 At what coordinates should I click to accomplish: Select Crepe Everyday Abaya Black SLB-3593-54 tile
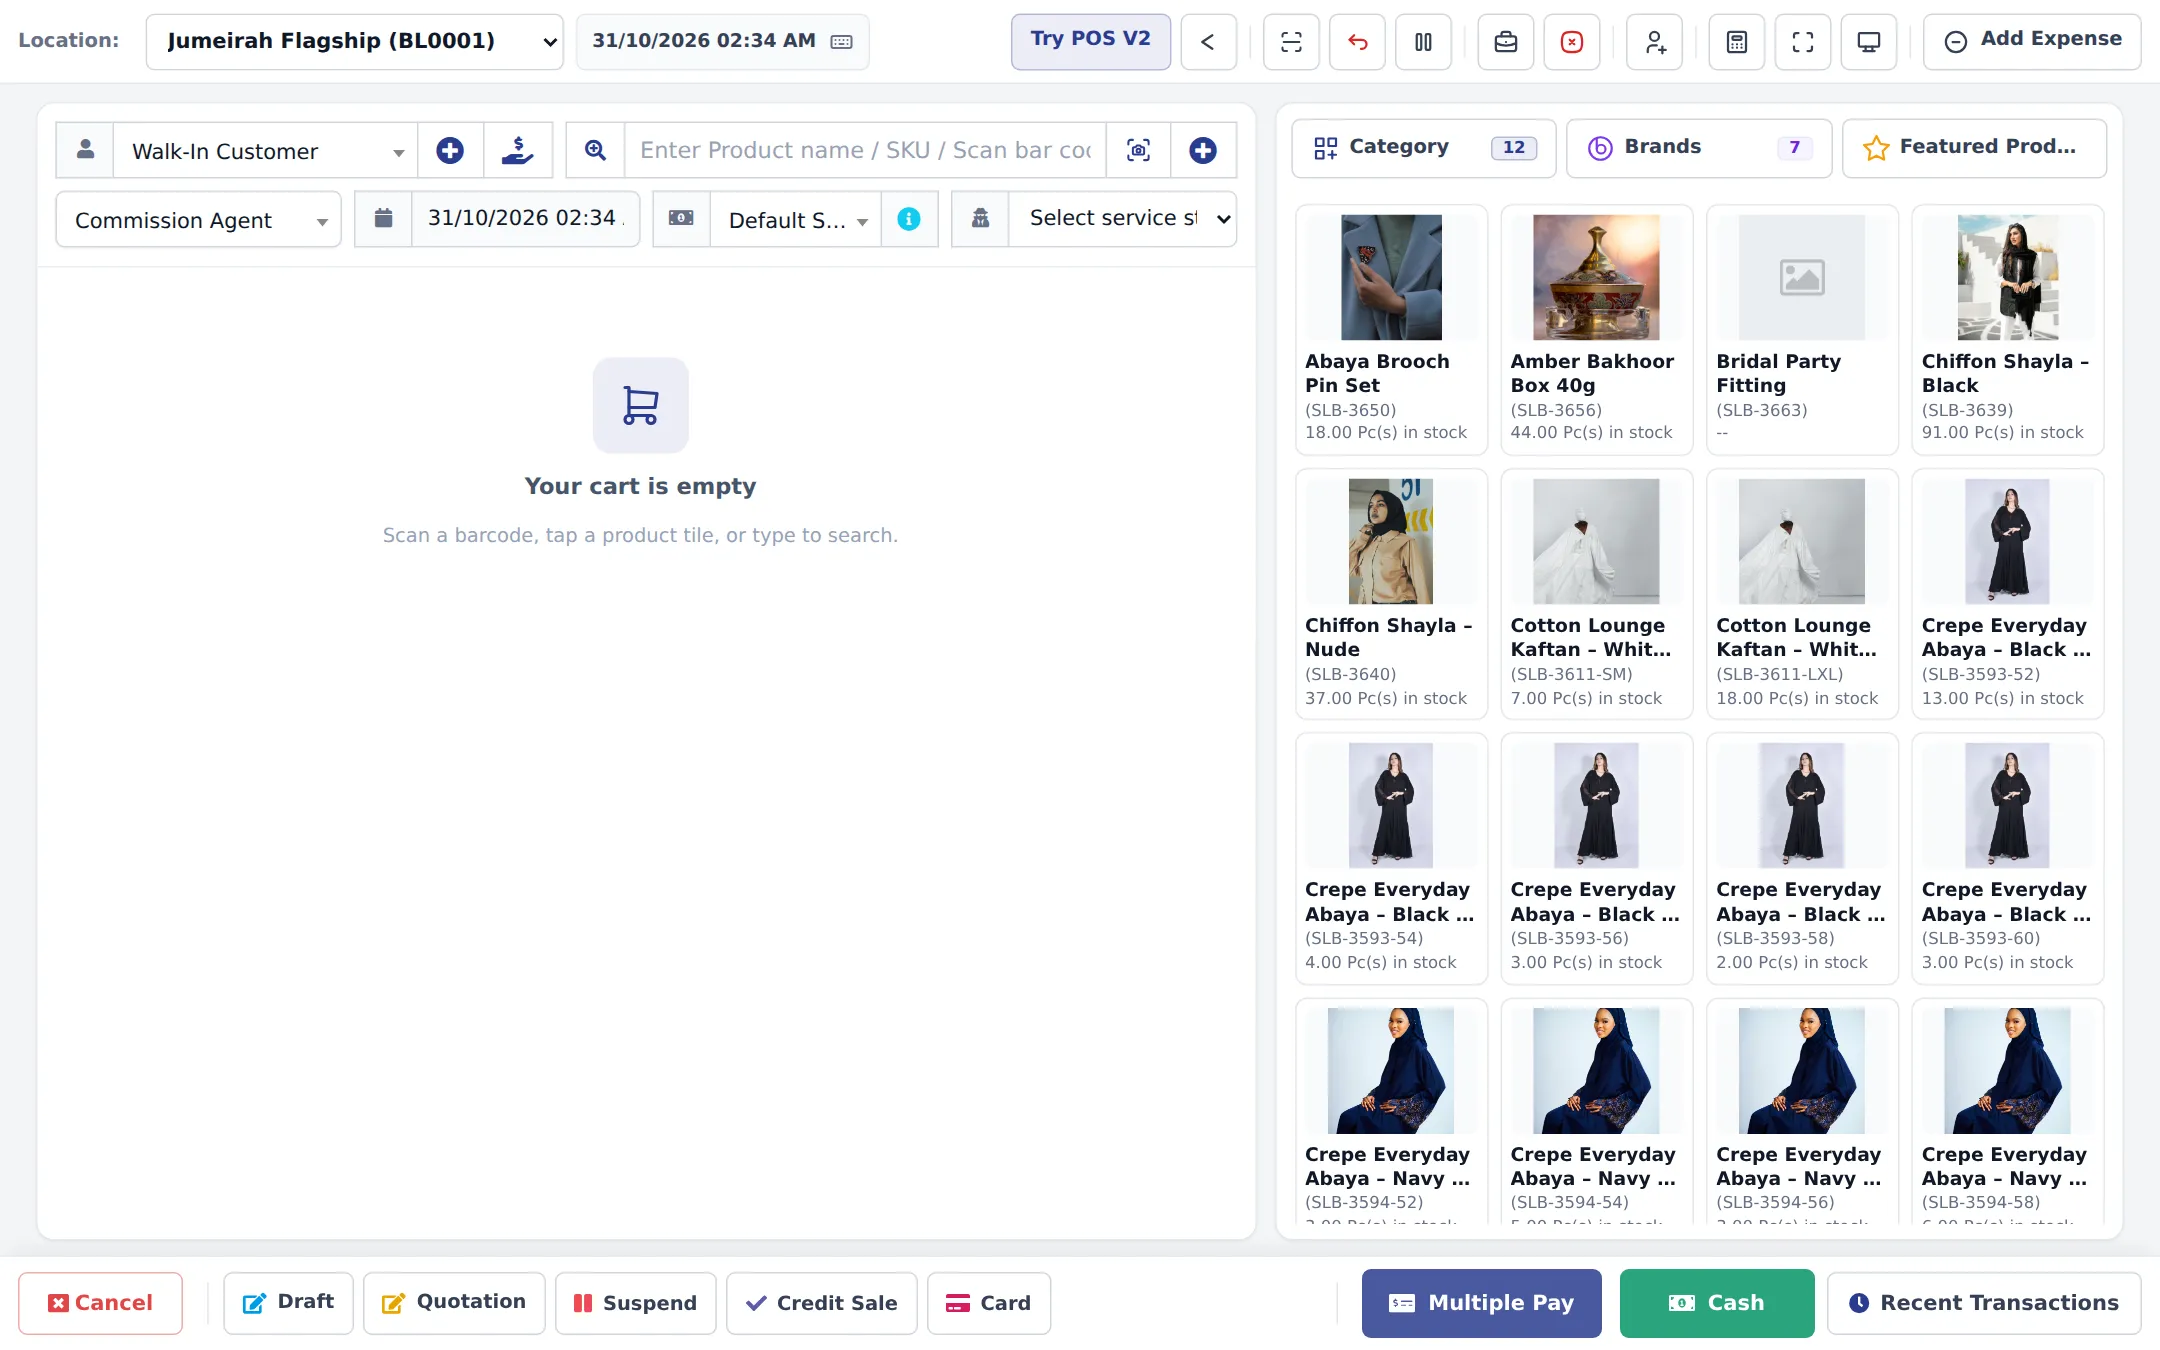point(1391,858)
